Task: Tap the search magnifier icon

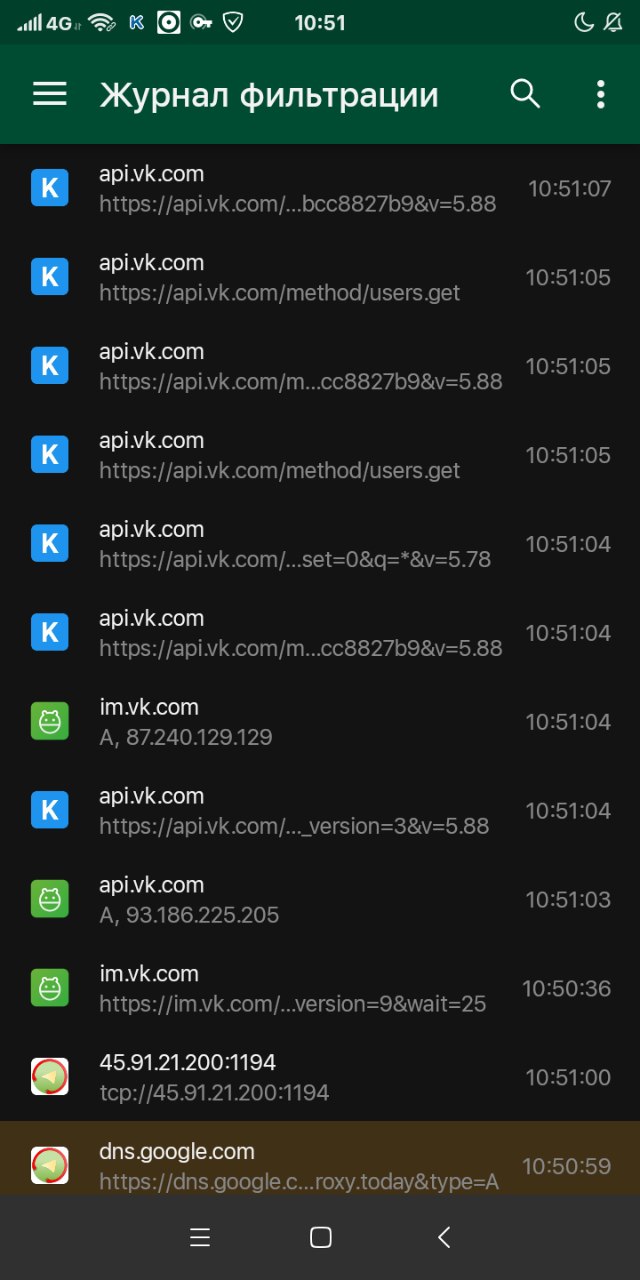Action: (x=525, y=94)
